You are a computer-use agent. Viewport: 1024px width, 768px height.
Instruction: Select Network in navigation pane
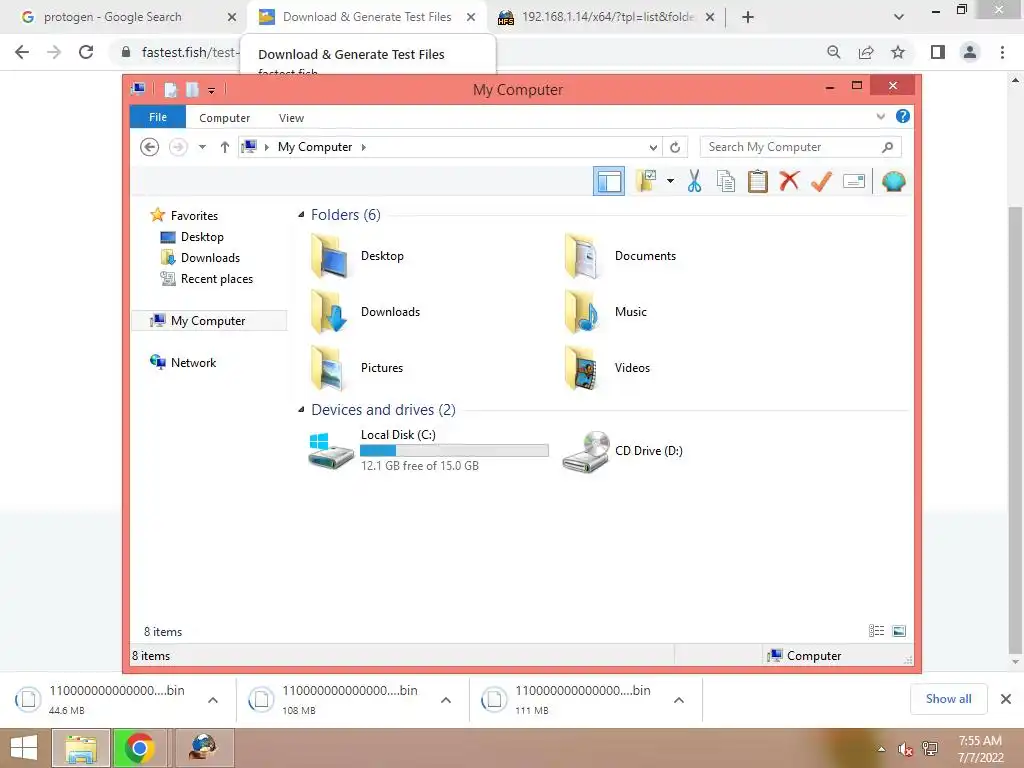point(183,362)
